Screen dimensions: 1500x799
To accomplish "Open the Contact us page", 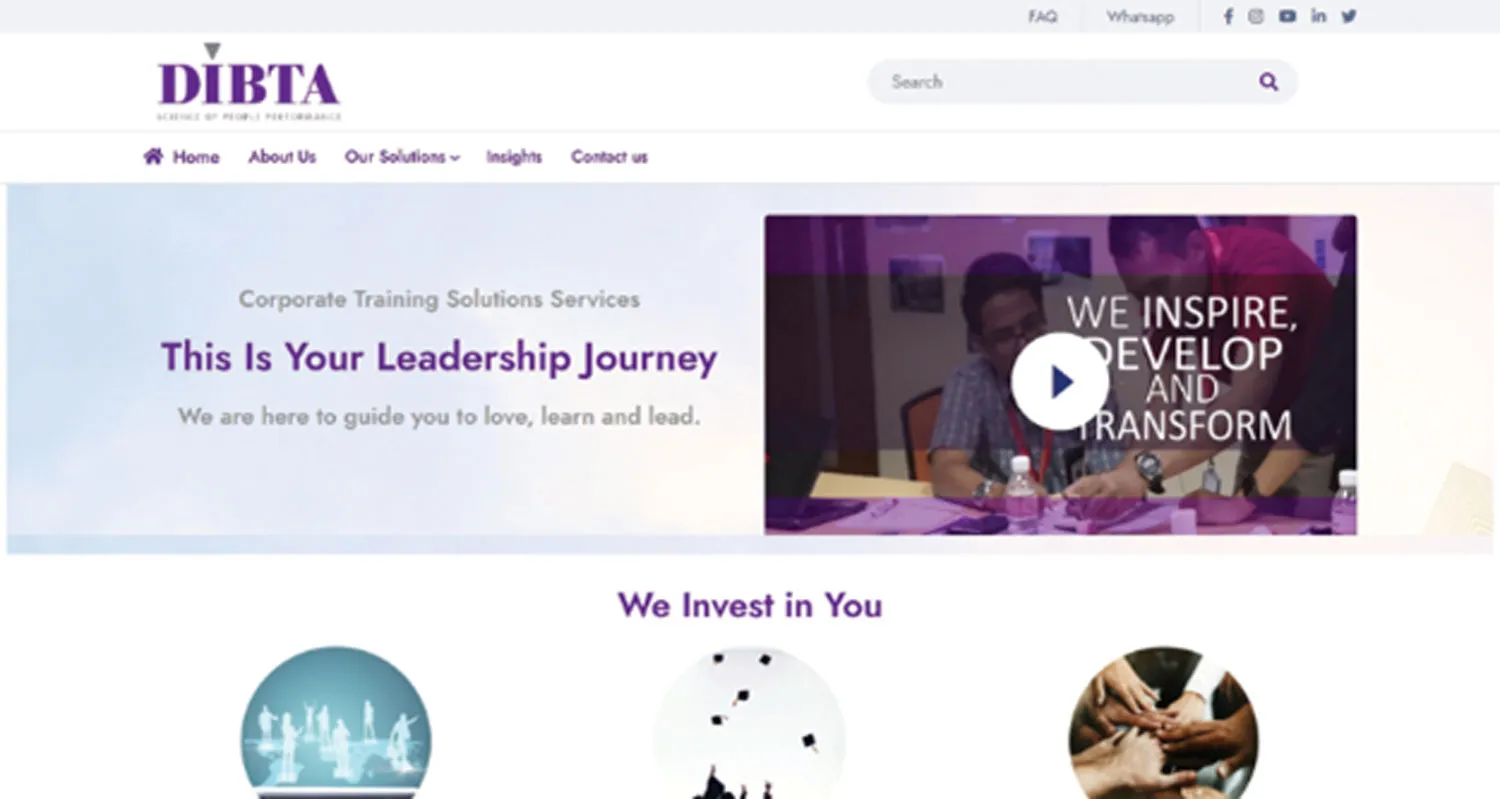I will pyautogui.click(x=609, y=157).
